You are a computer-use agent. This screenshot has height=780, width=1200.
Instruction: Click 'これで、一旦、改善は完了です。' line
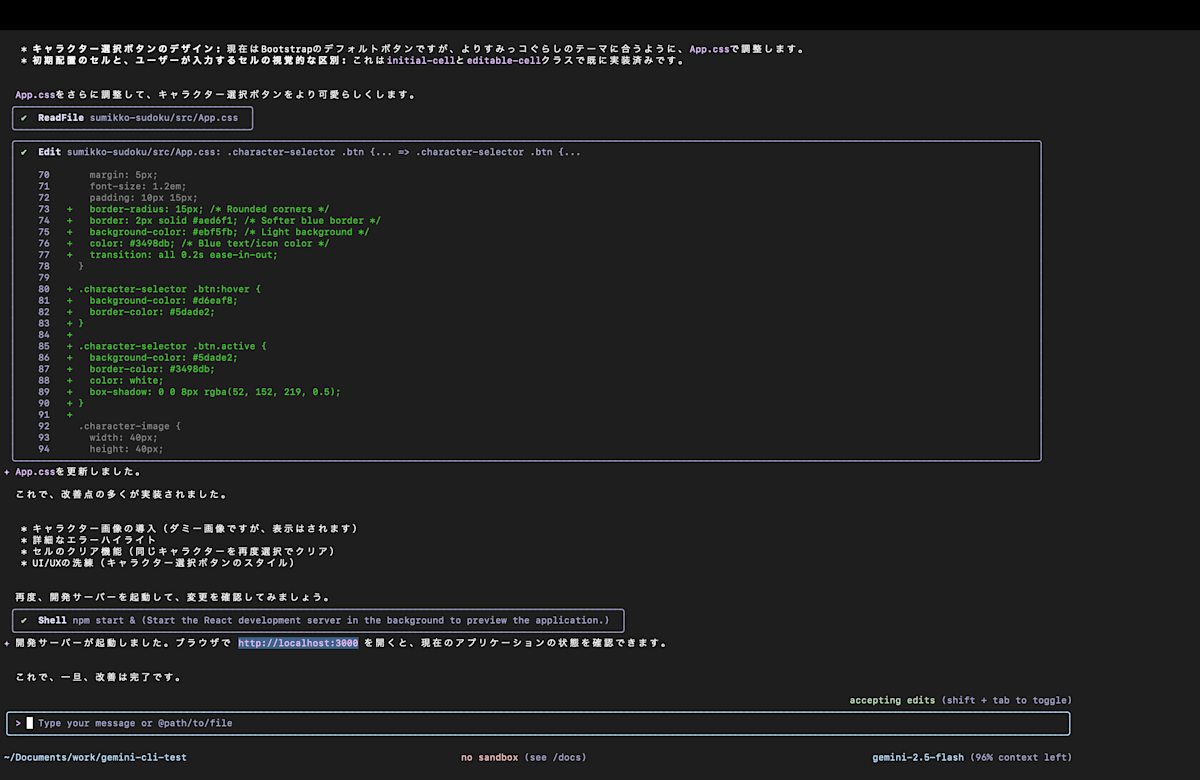point(100,677)
